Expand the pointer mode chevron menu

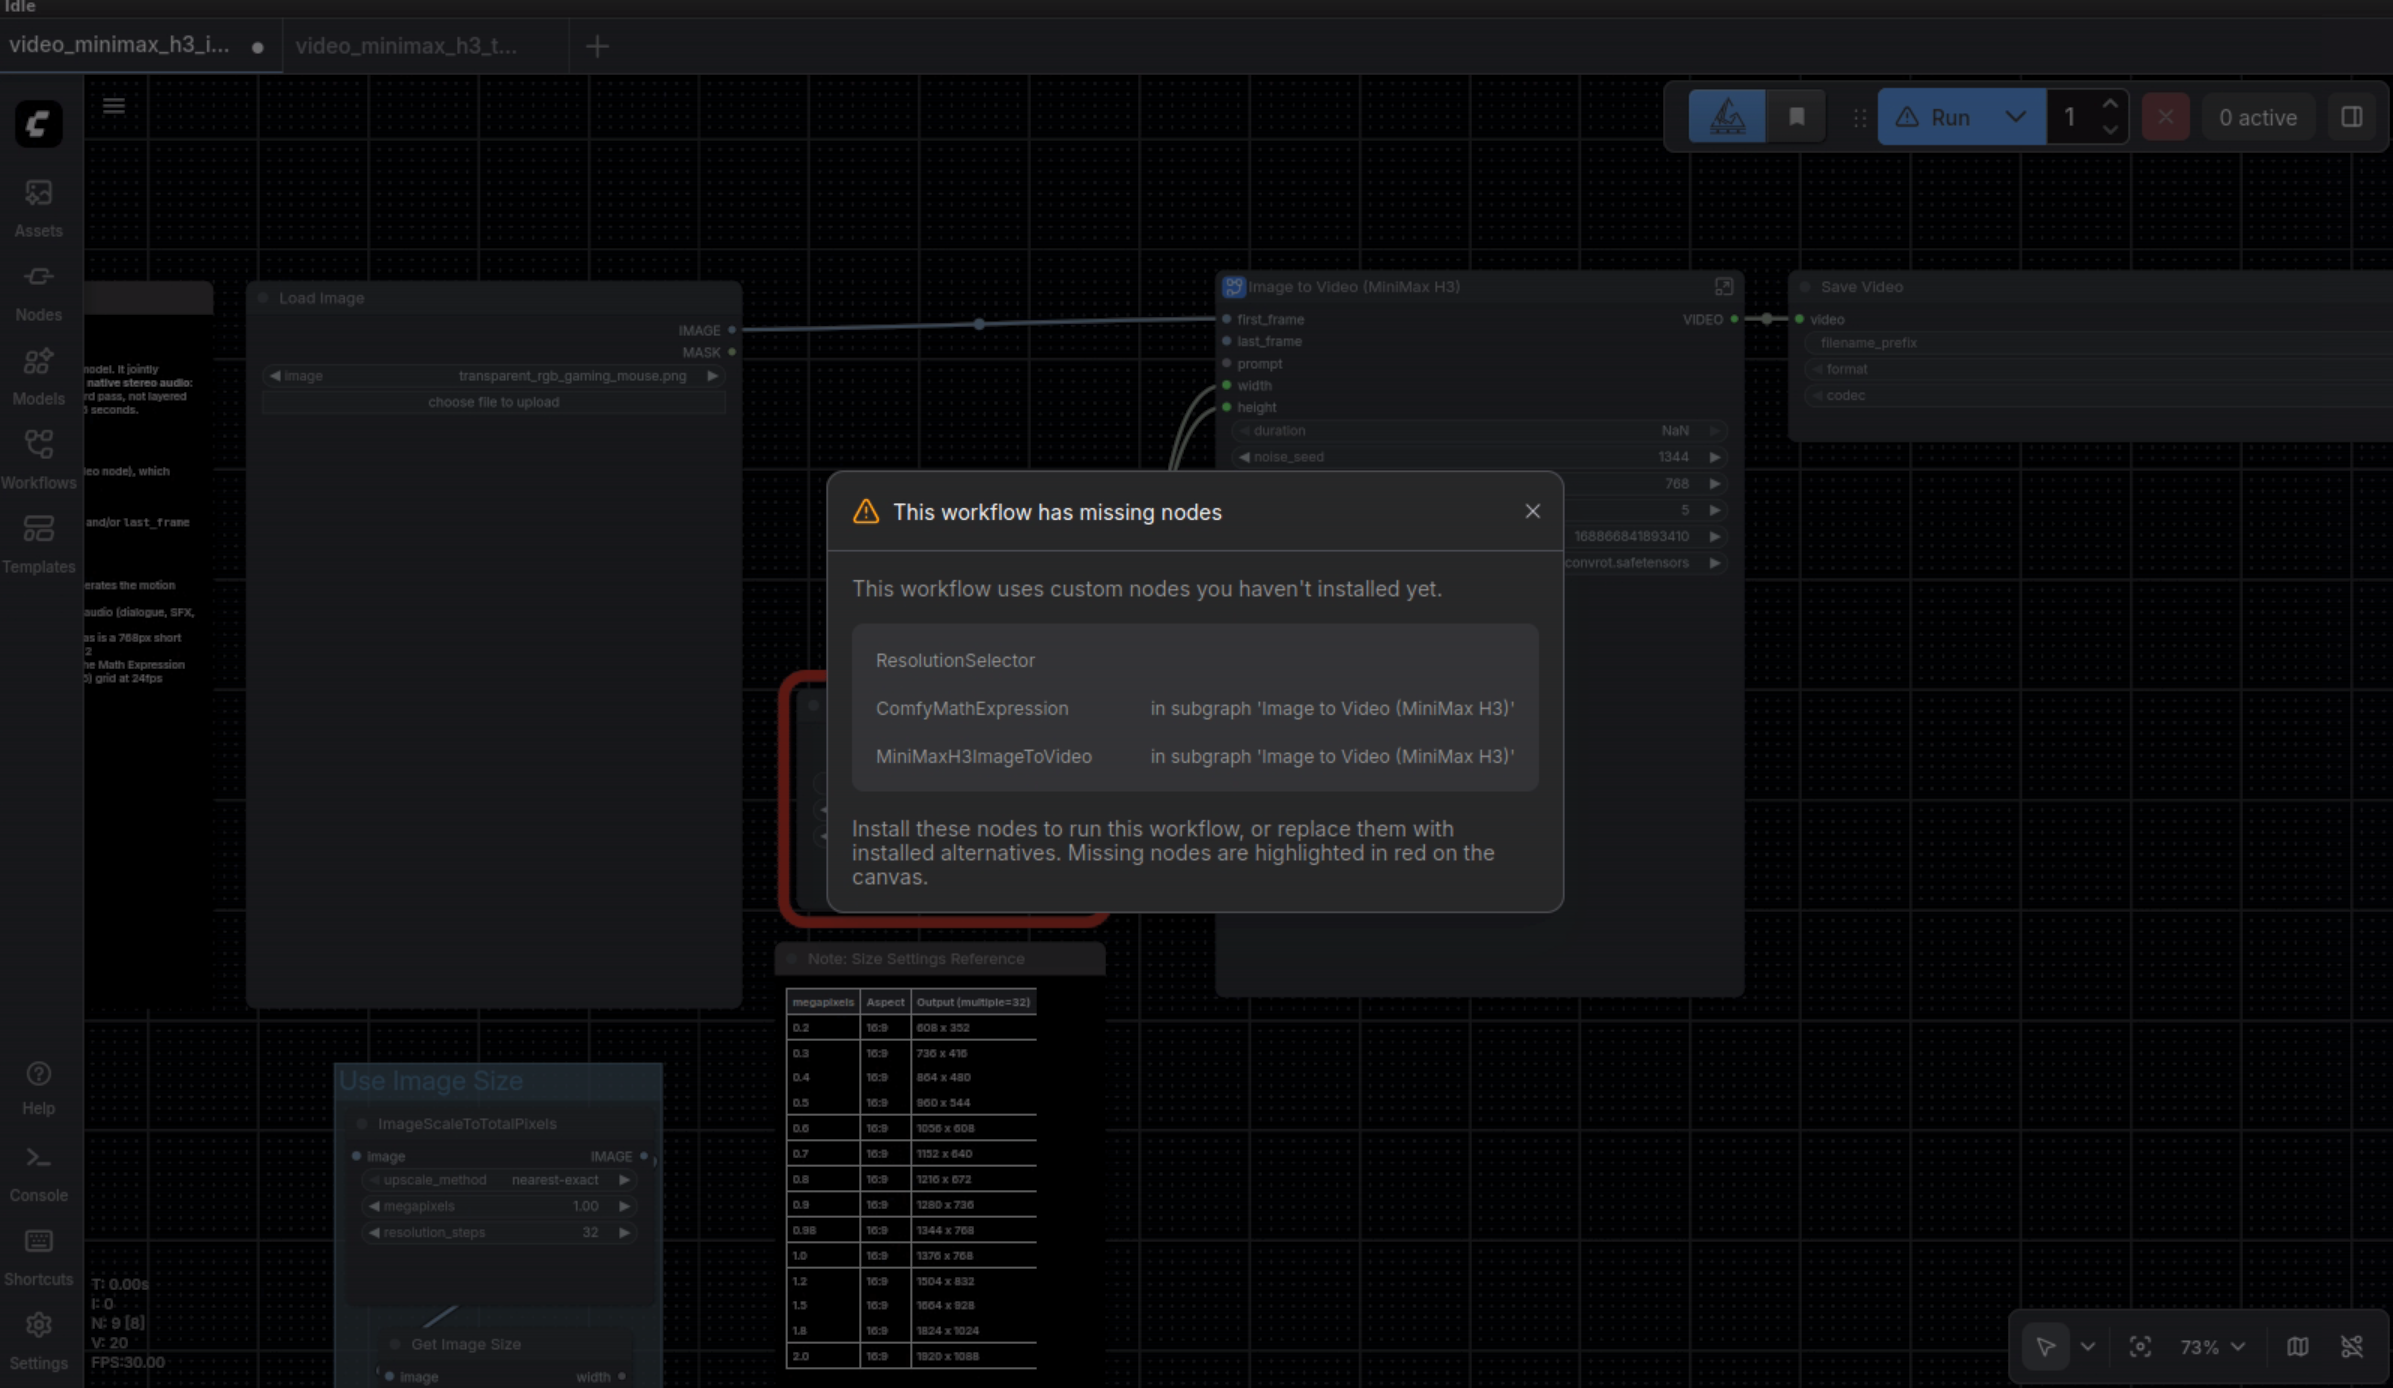[x=2087, y=1346]
